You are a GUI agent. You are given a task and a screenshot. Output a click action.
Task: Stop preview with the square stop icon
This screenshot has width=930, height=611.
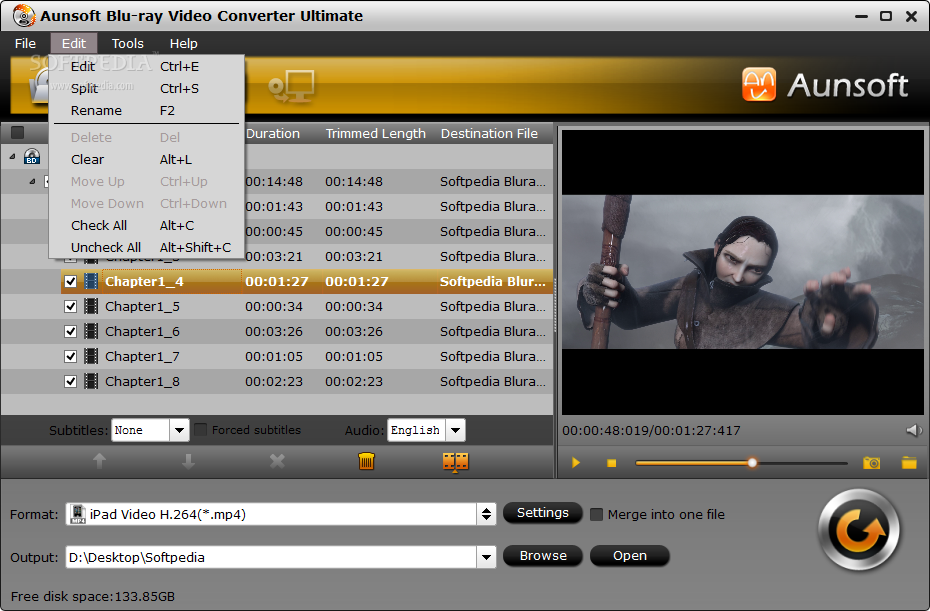point(611,463)
